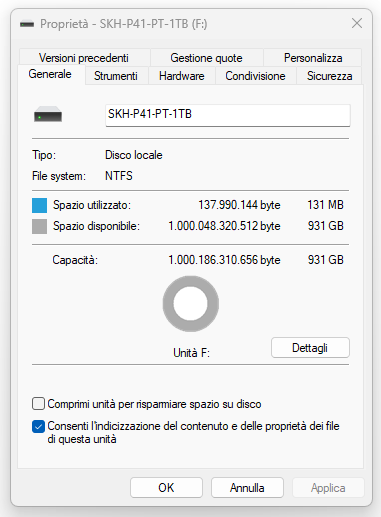Go to the Sicurezza tab
This screenshot has width=381, height=517.
[x=329, y=76]
